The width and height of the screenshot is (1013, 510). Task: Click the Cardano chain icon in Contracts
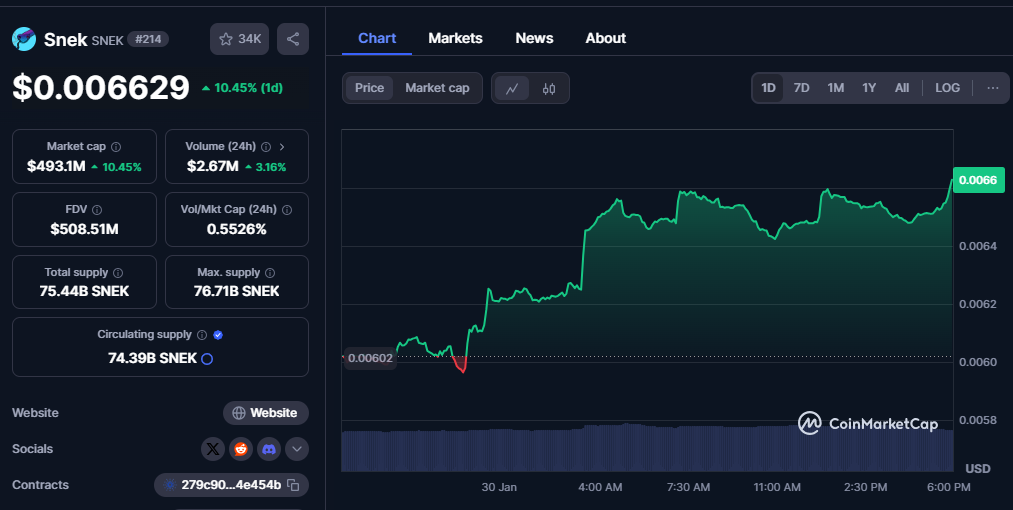(x=170, y=485)
